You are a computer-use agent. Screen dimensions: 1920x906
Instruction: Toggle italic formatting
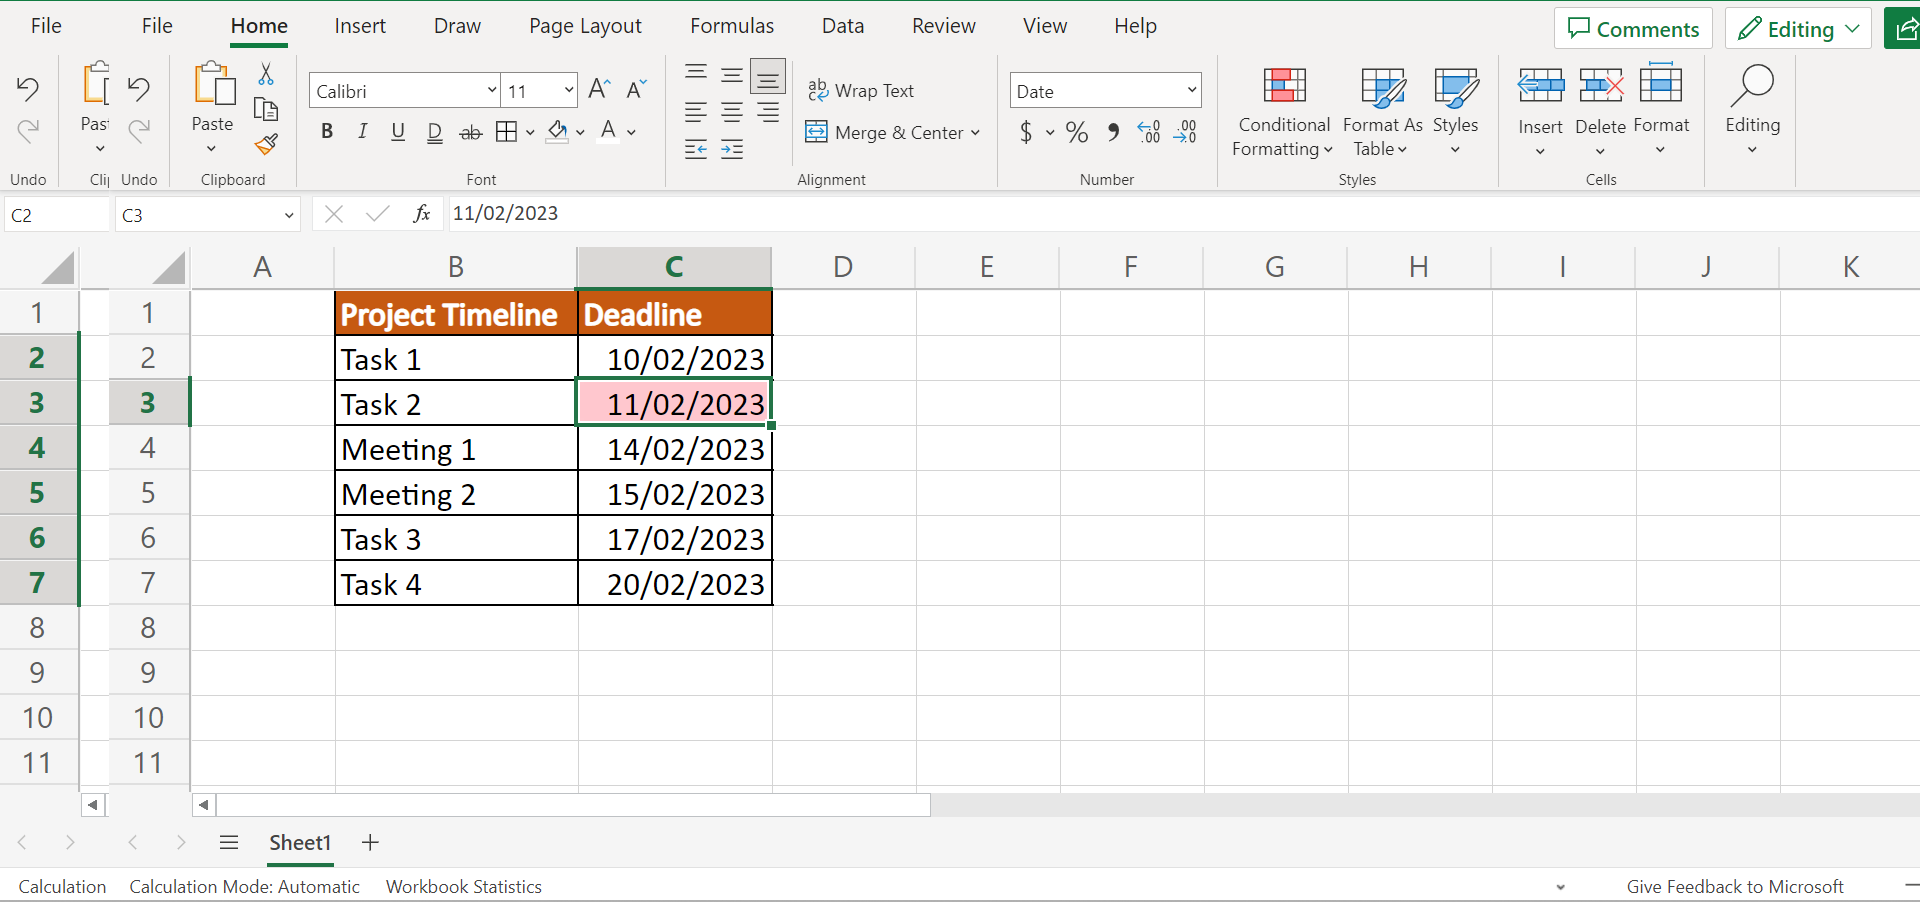[362, 132]
